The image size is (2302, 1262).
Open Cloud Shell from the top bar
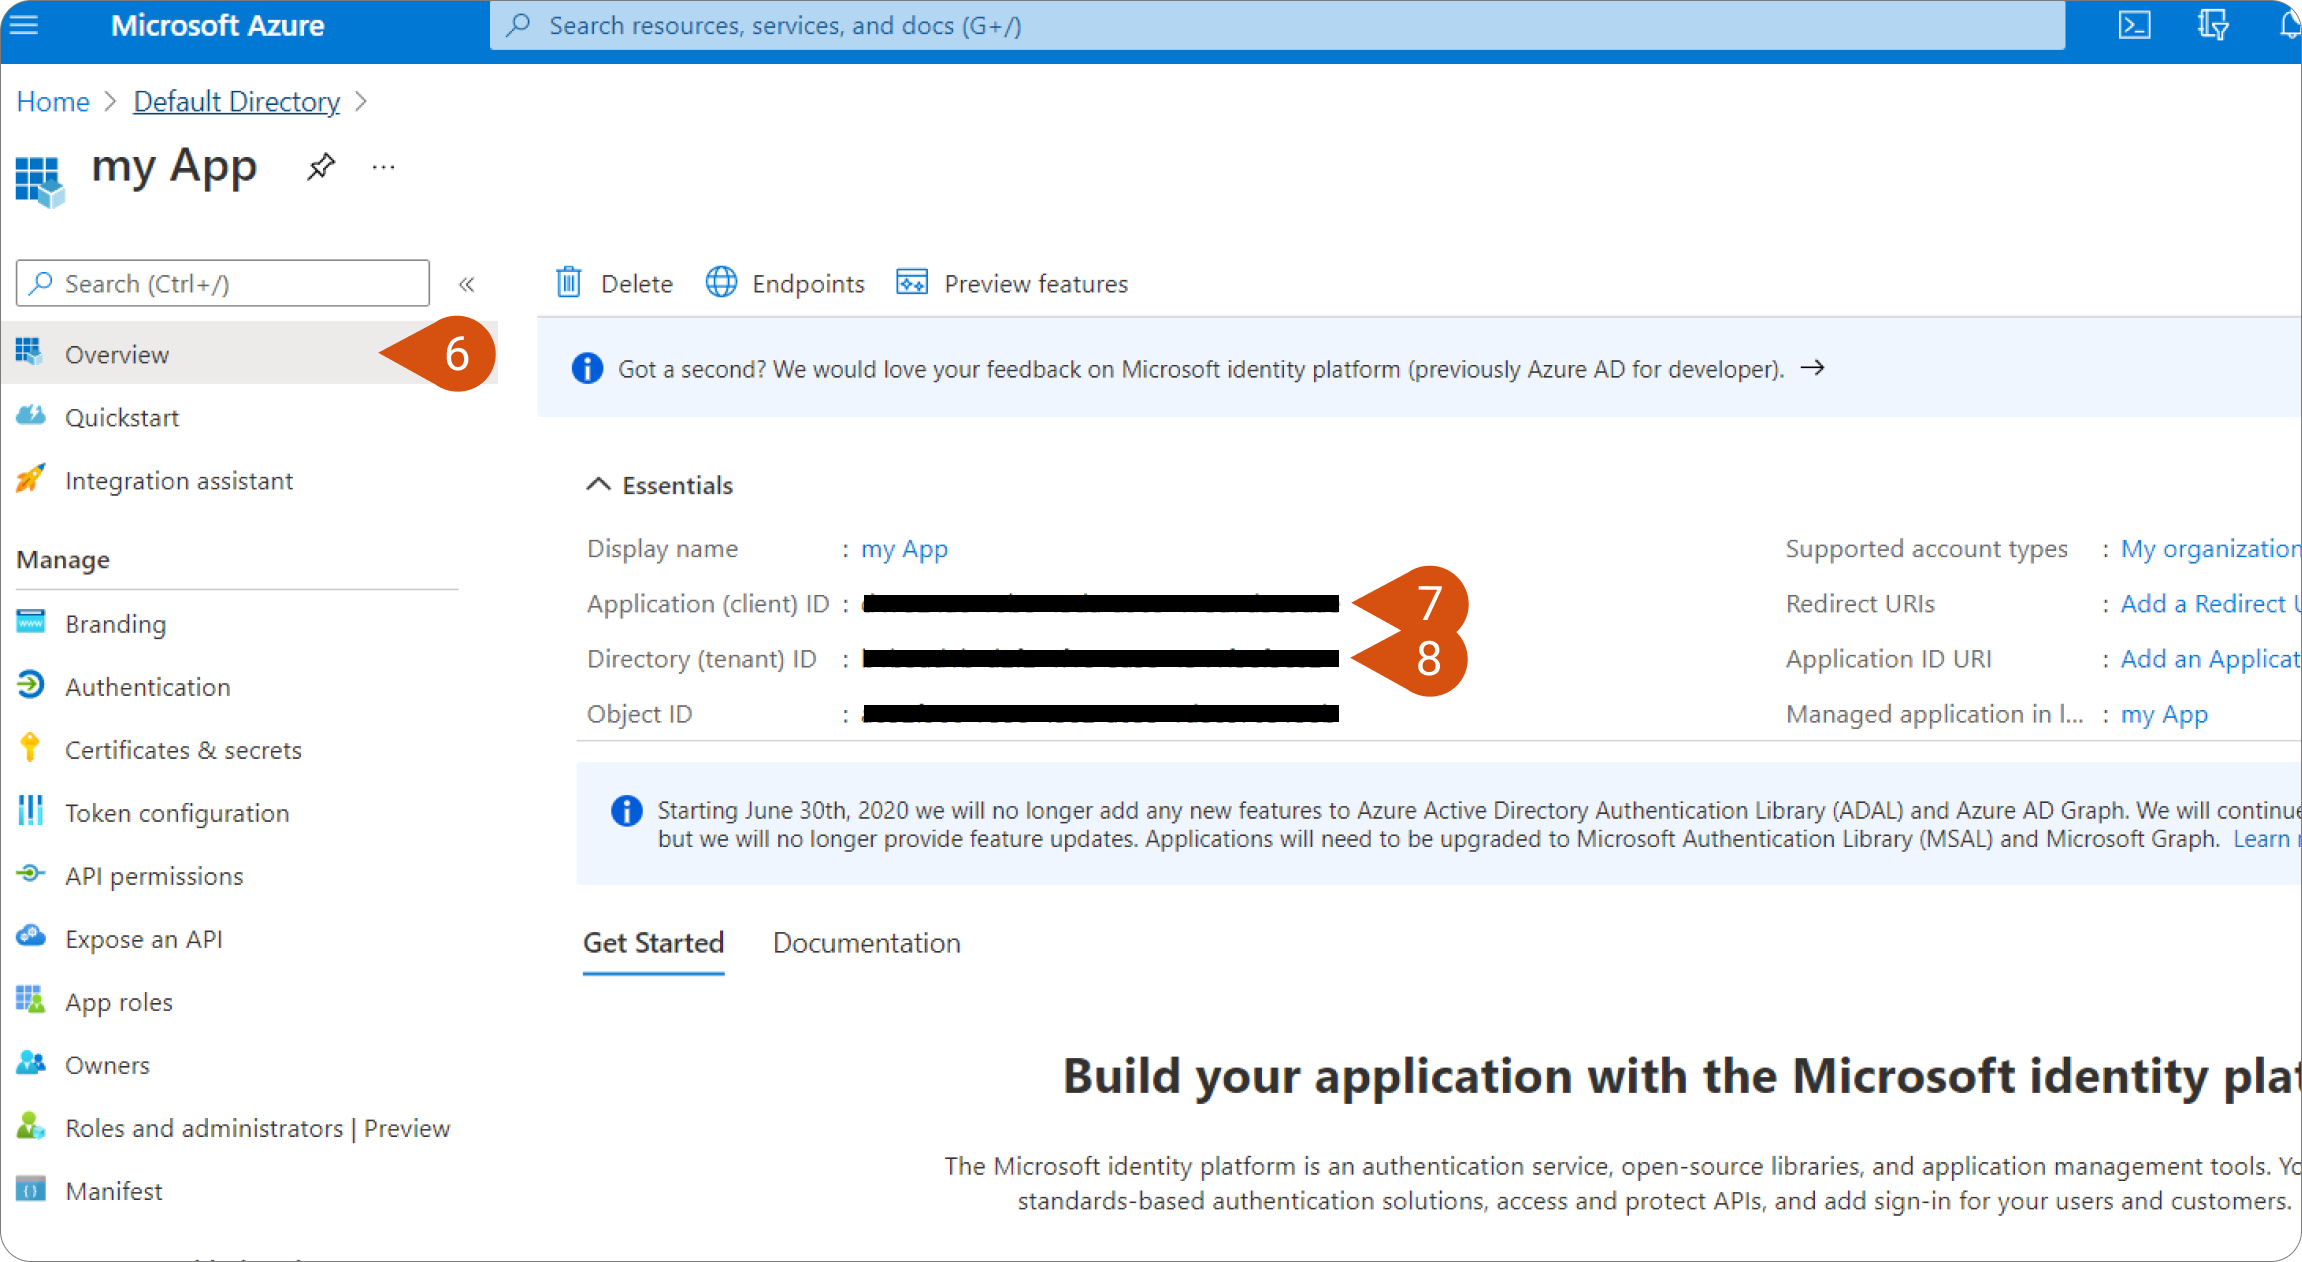[2134, 25]
